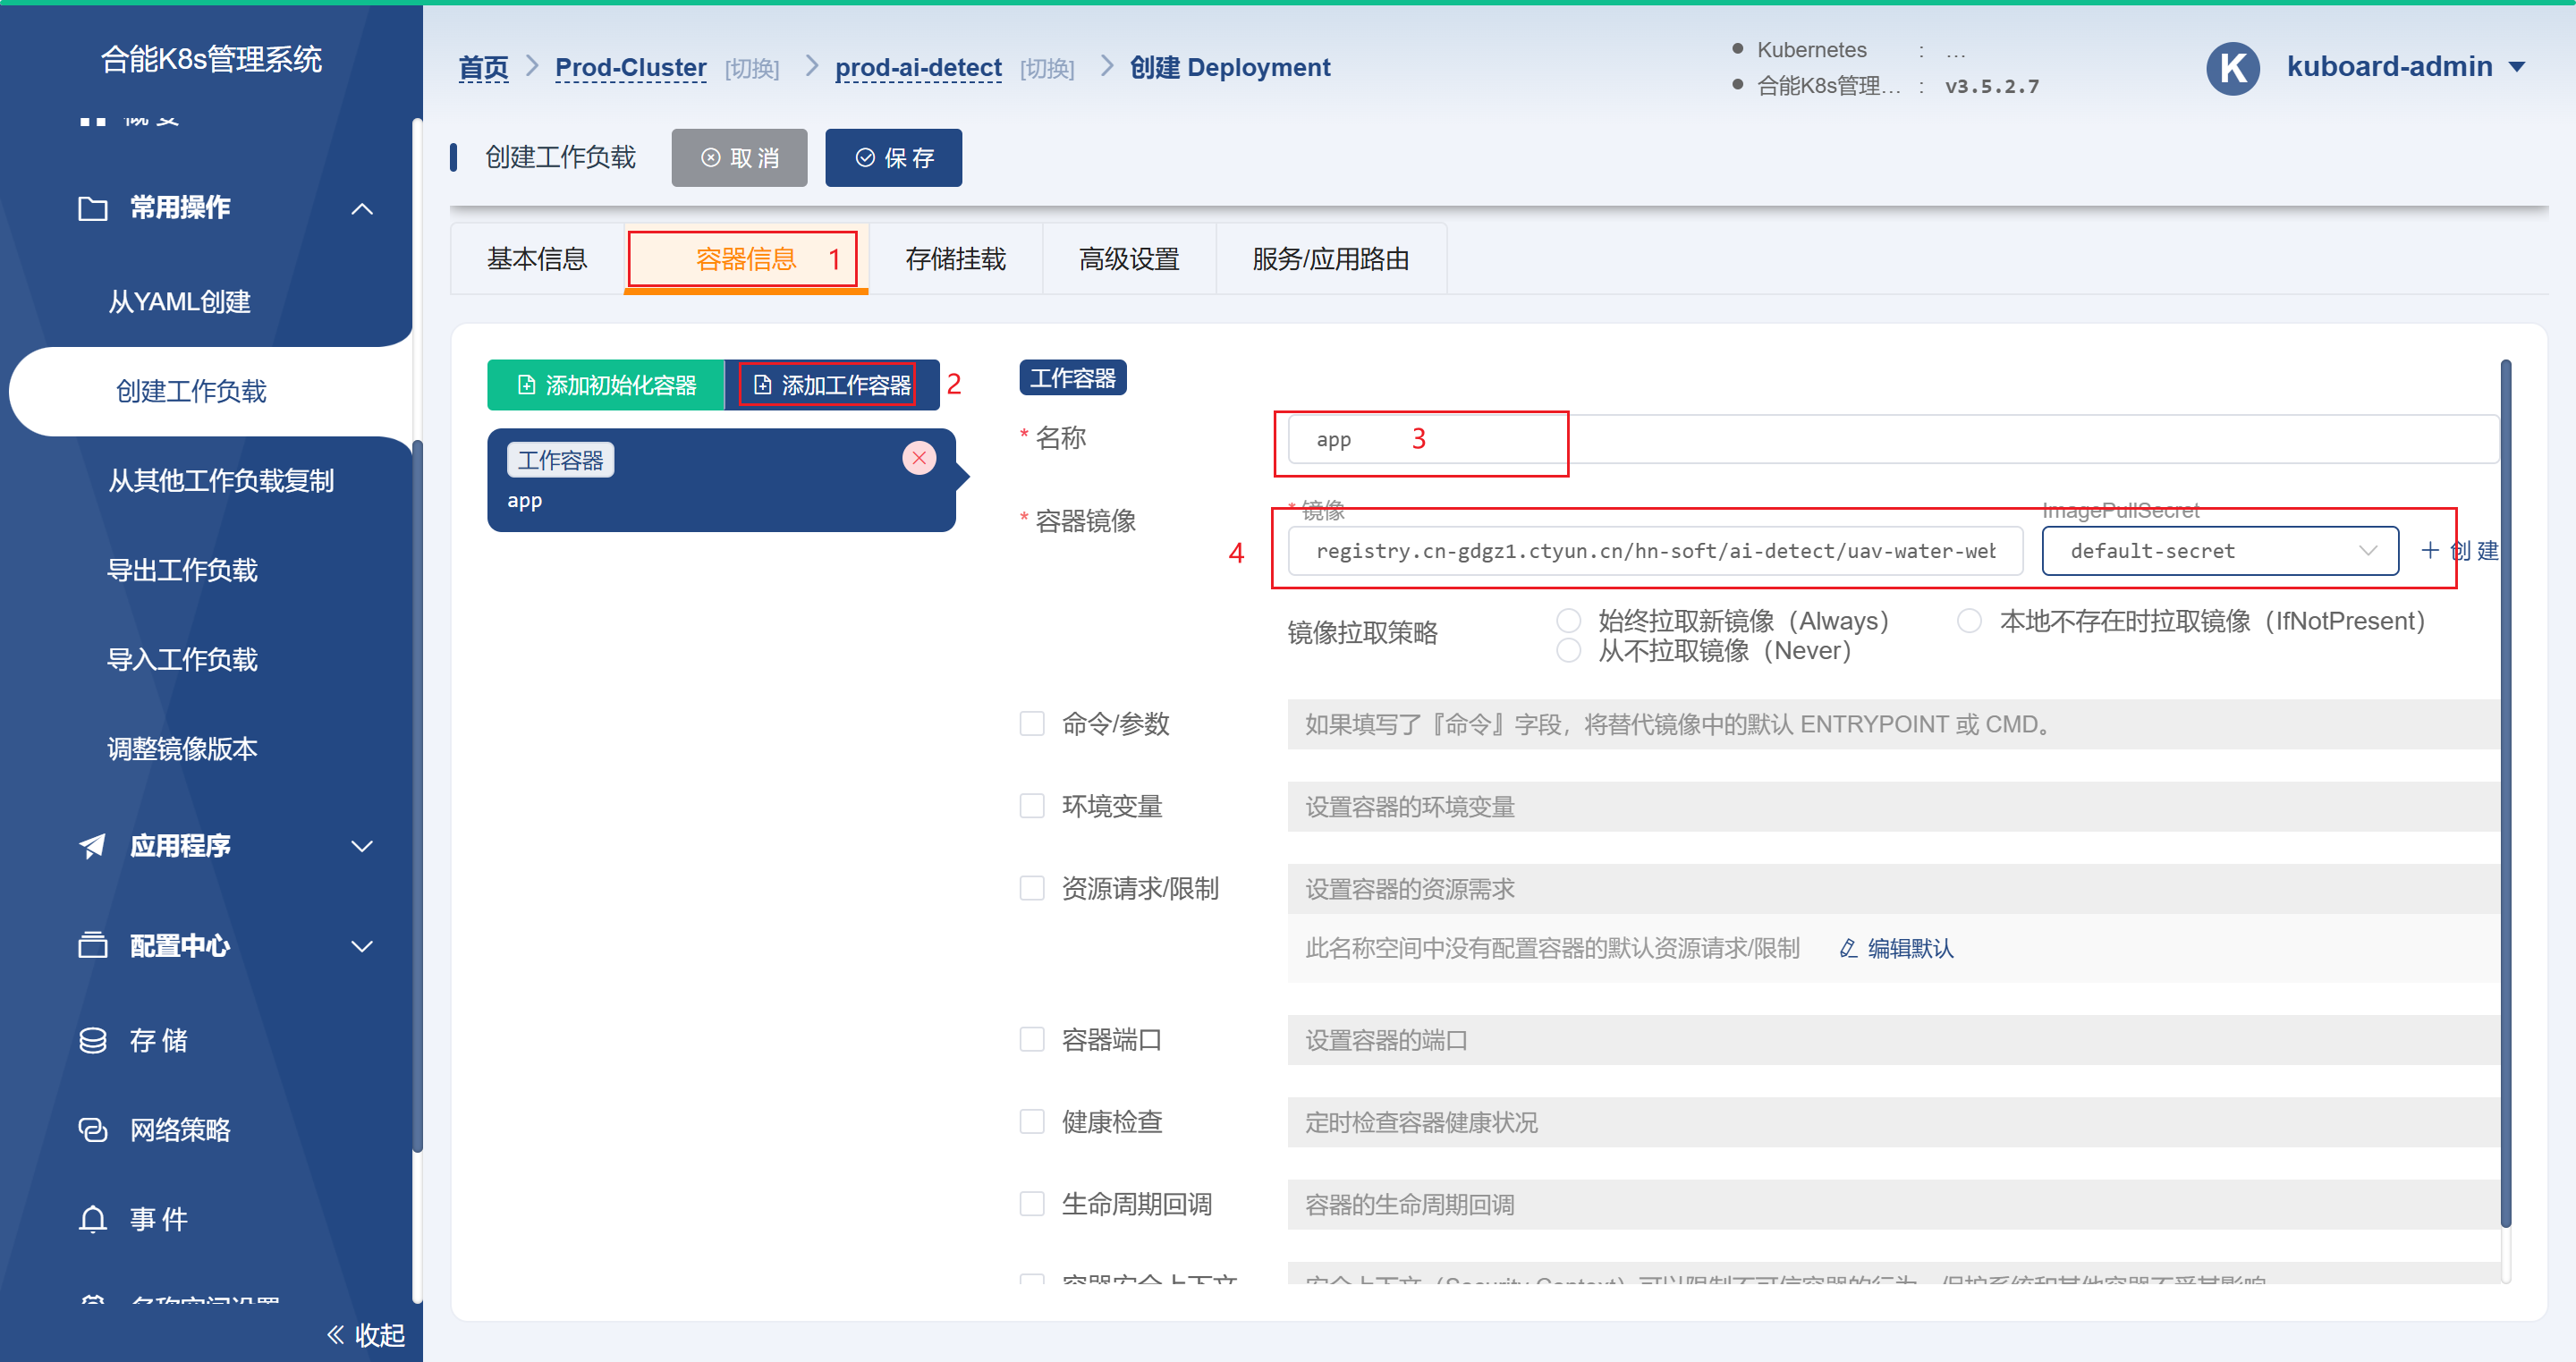Click the 容器的生命周期回调 field
The image size is (2576, 1362).
click(x=1893, y=1204)
